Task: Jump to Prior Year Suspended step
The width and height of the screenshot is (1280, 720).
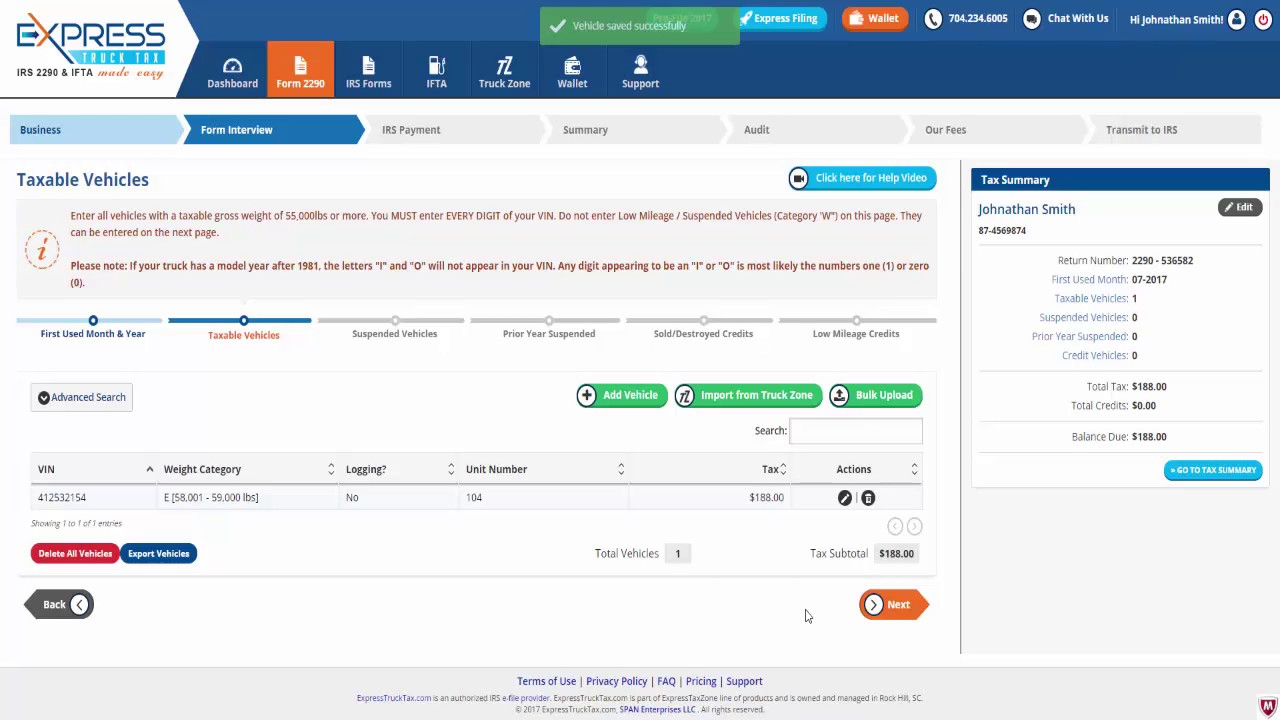Action: pyautogui.click(x=549, y=327)
